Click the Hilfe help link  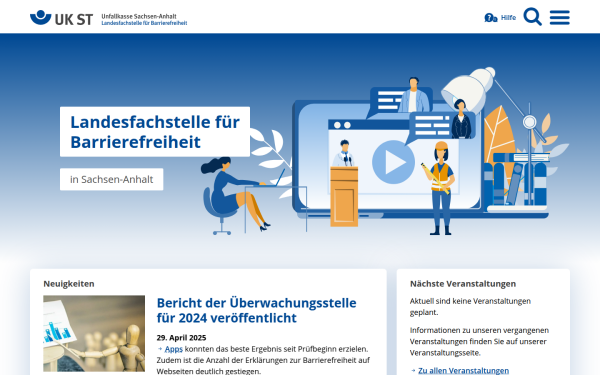(508, 18)
